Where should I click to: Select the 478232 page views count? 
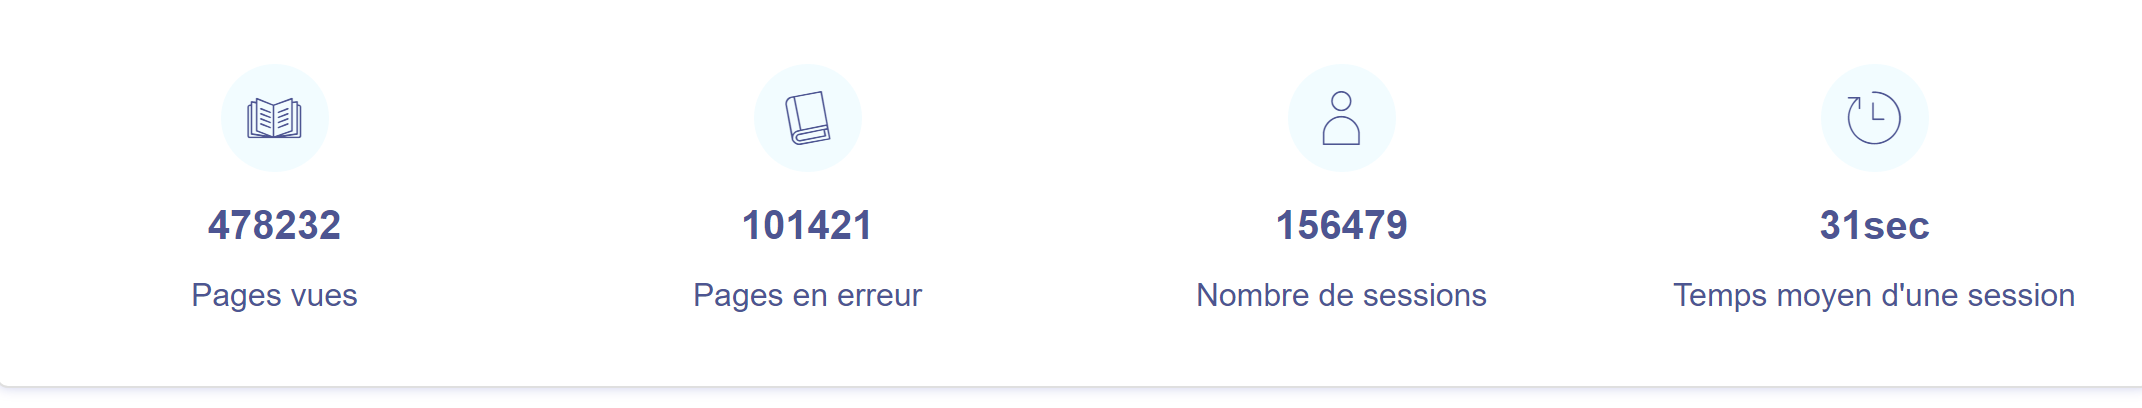[x=274, y=225]
